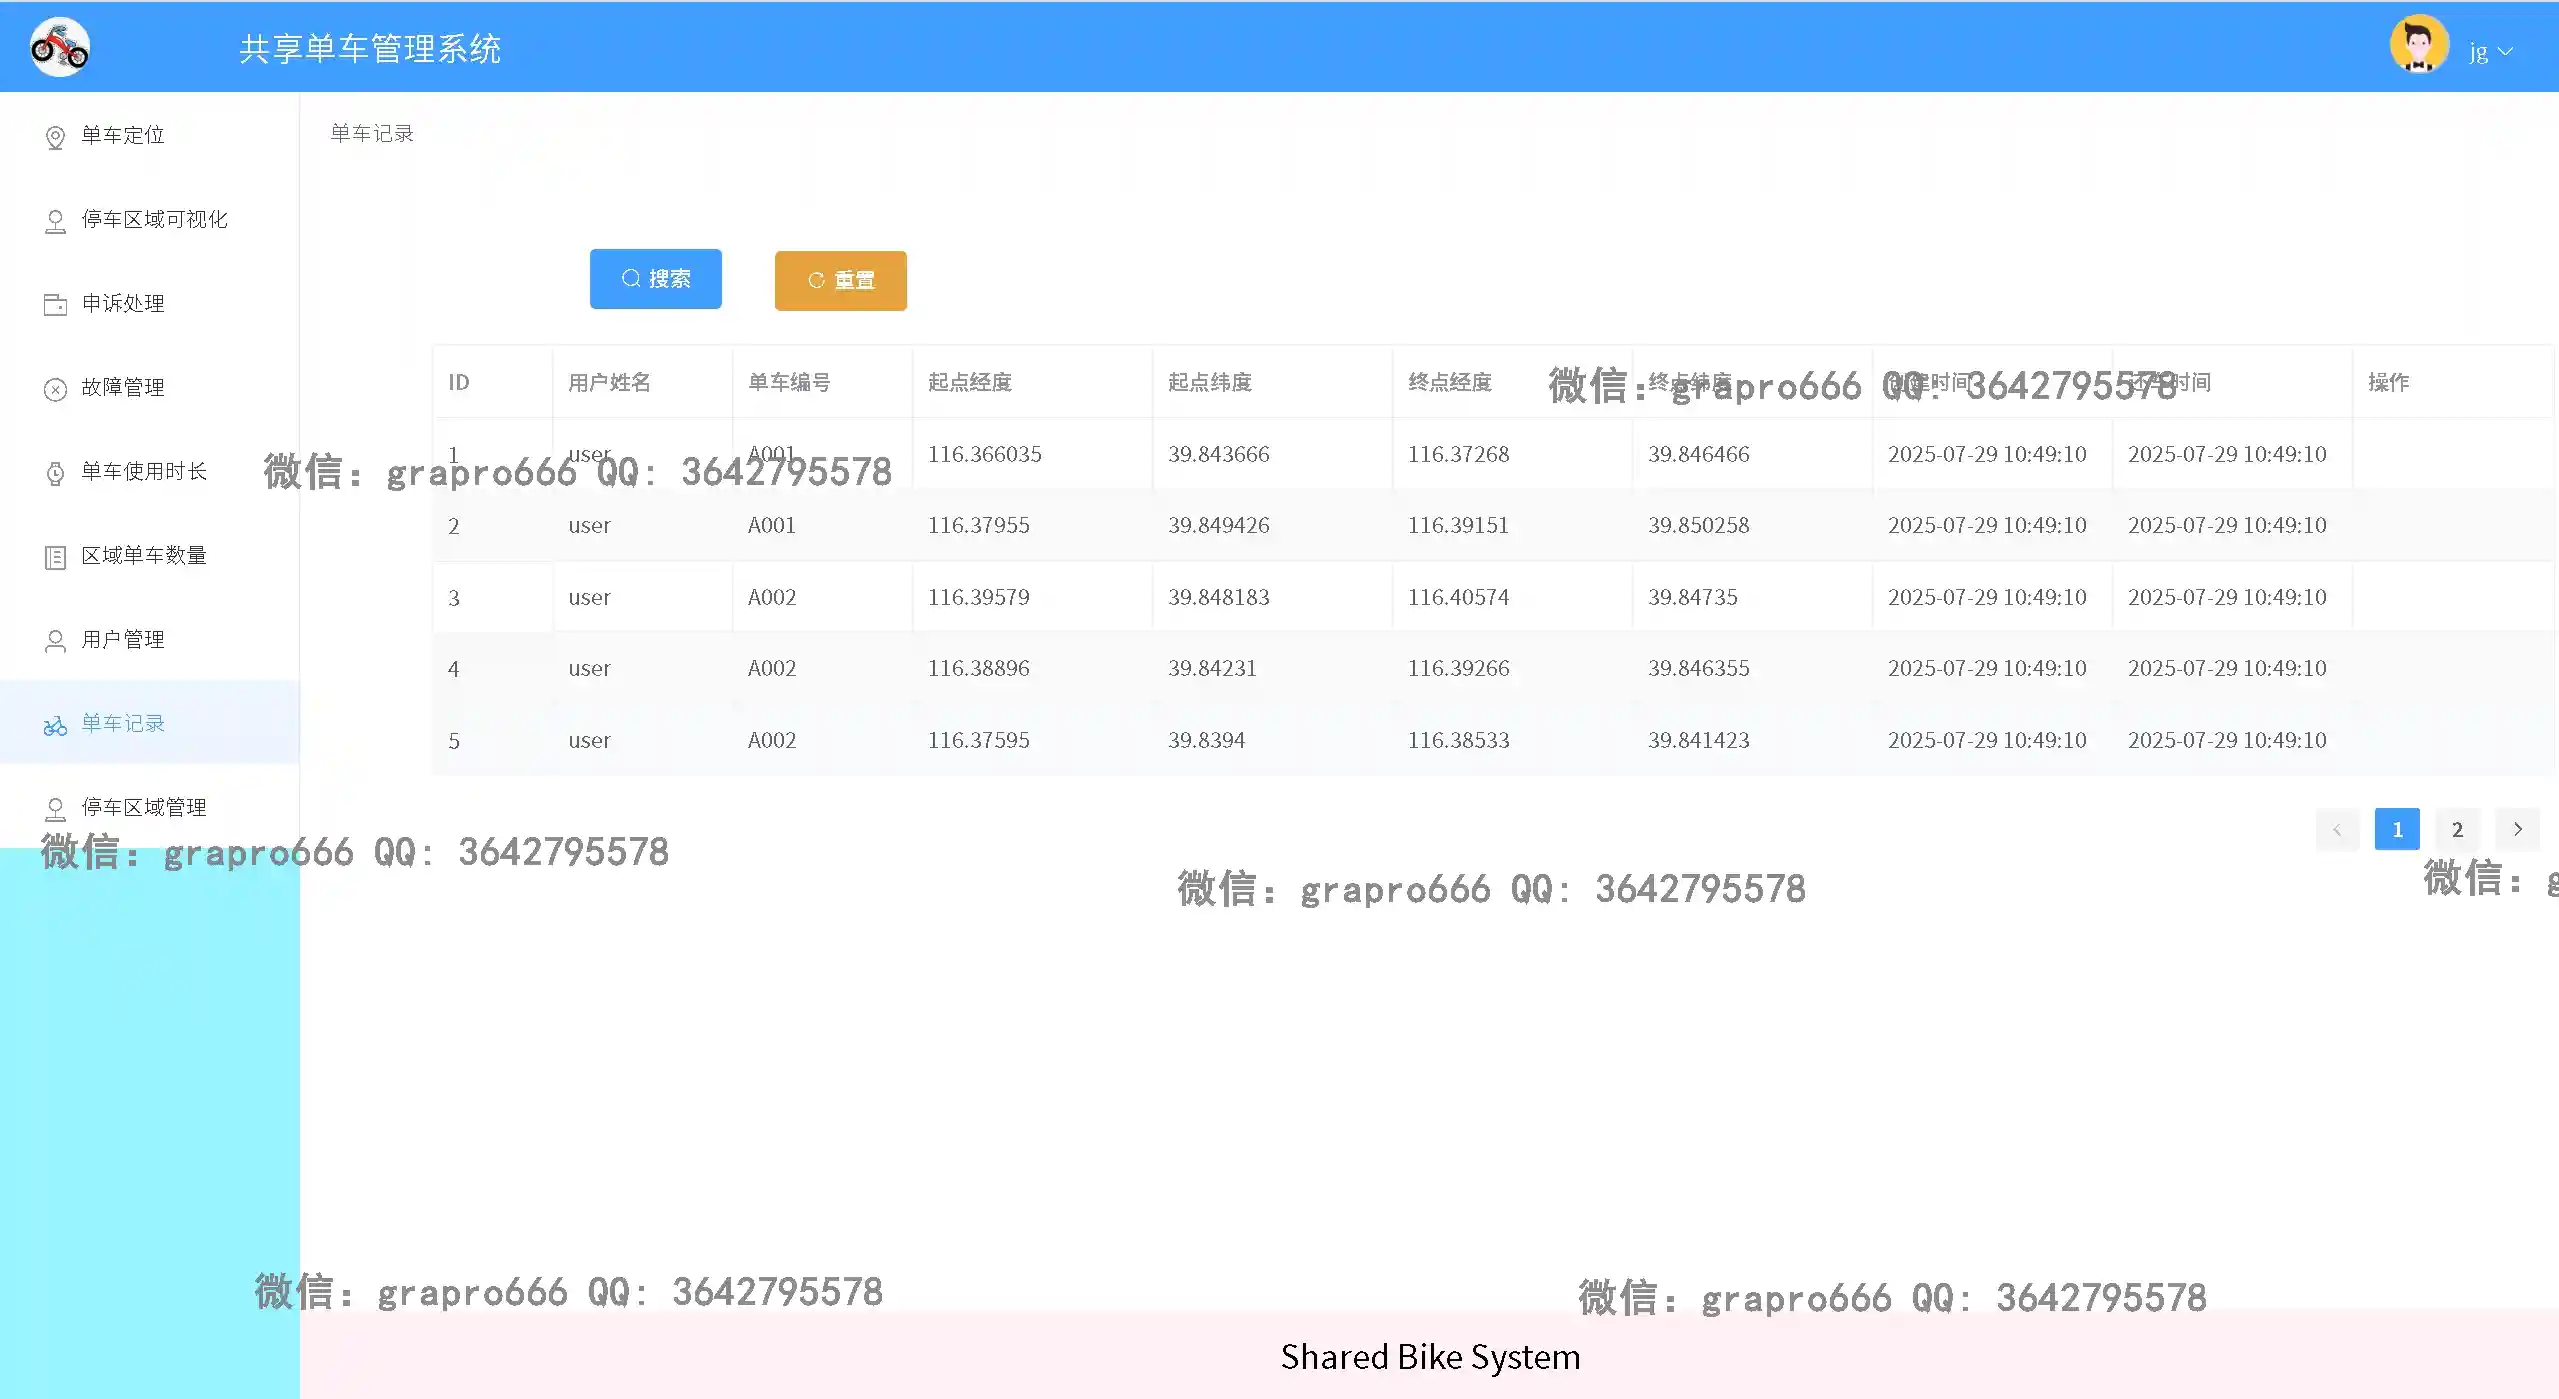The width and height of the screenshot is (2559, 1399).
Task: Click the parking area visualization sidebar icon
Action: pyautogui.click(x=56, y=221)
